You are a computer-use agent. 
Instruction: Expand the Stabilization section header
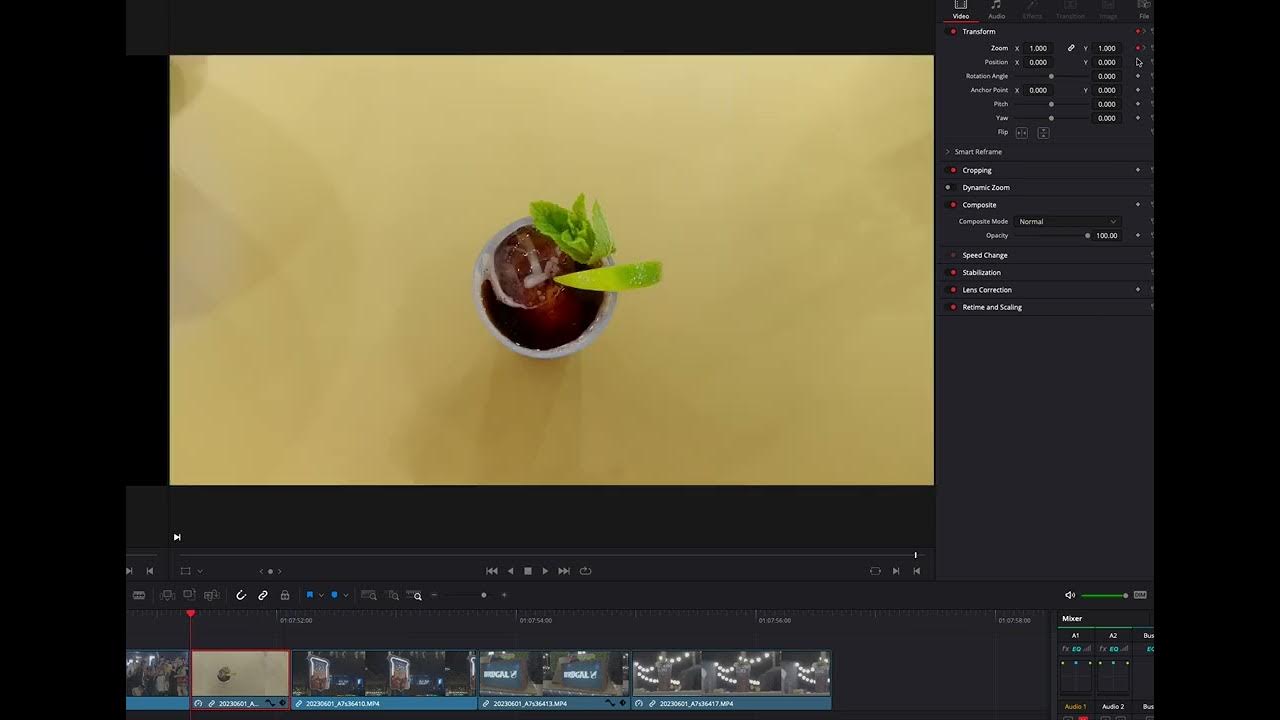tap(981, 272)
